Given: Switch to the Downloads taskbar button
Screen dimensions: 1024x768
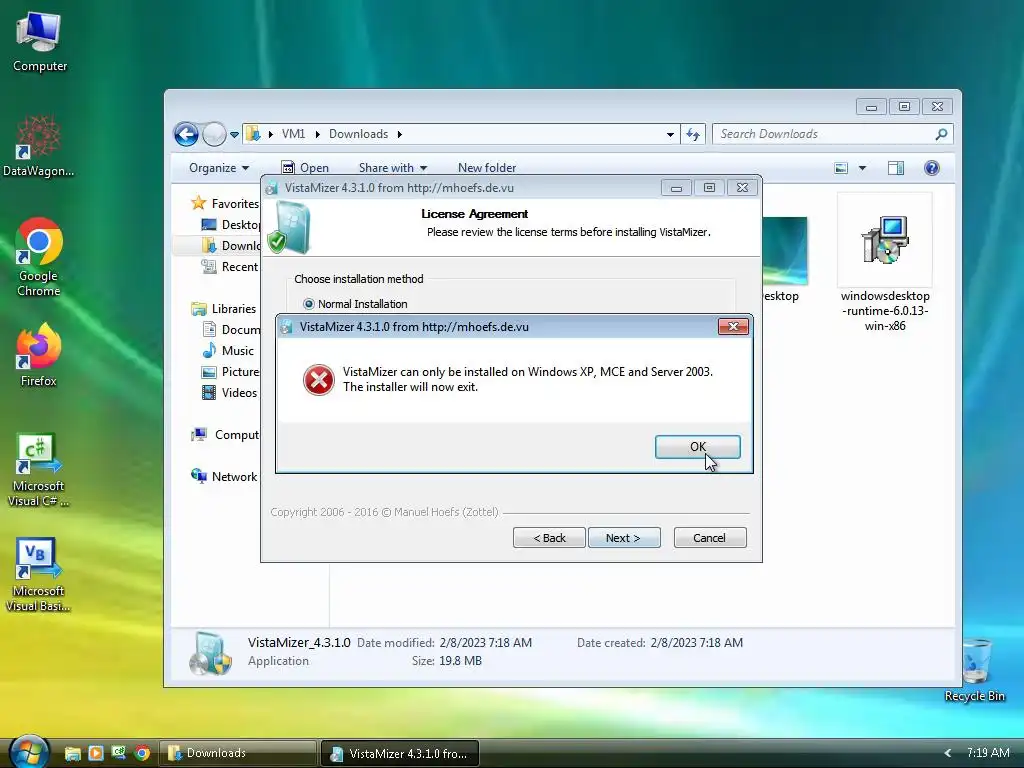Looking at the screenshot, I should [x=238, y=753].
